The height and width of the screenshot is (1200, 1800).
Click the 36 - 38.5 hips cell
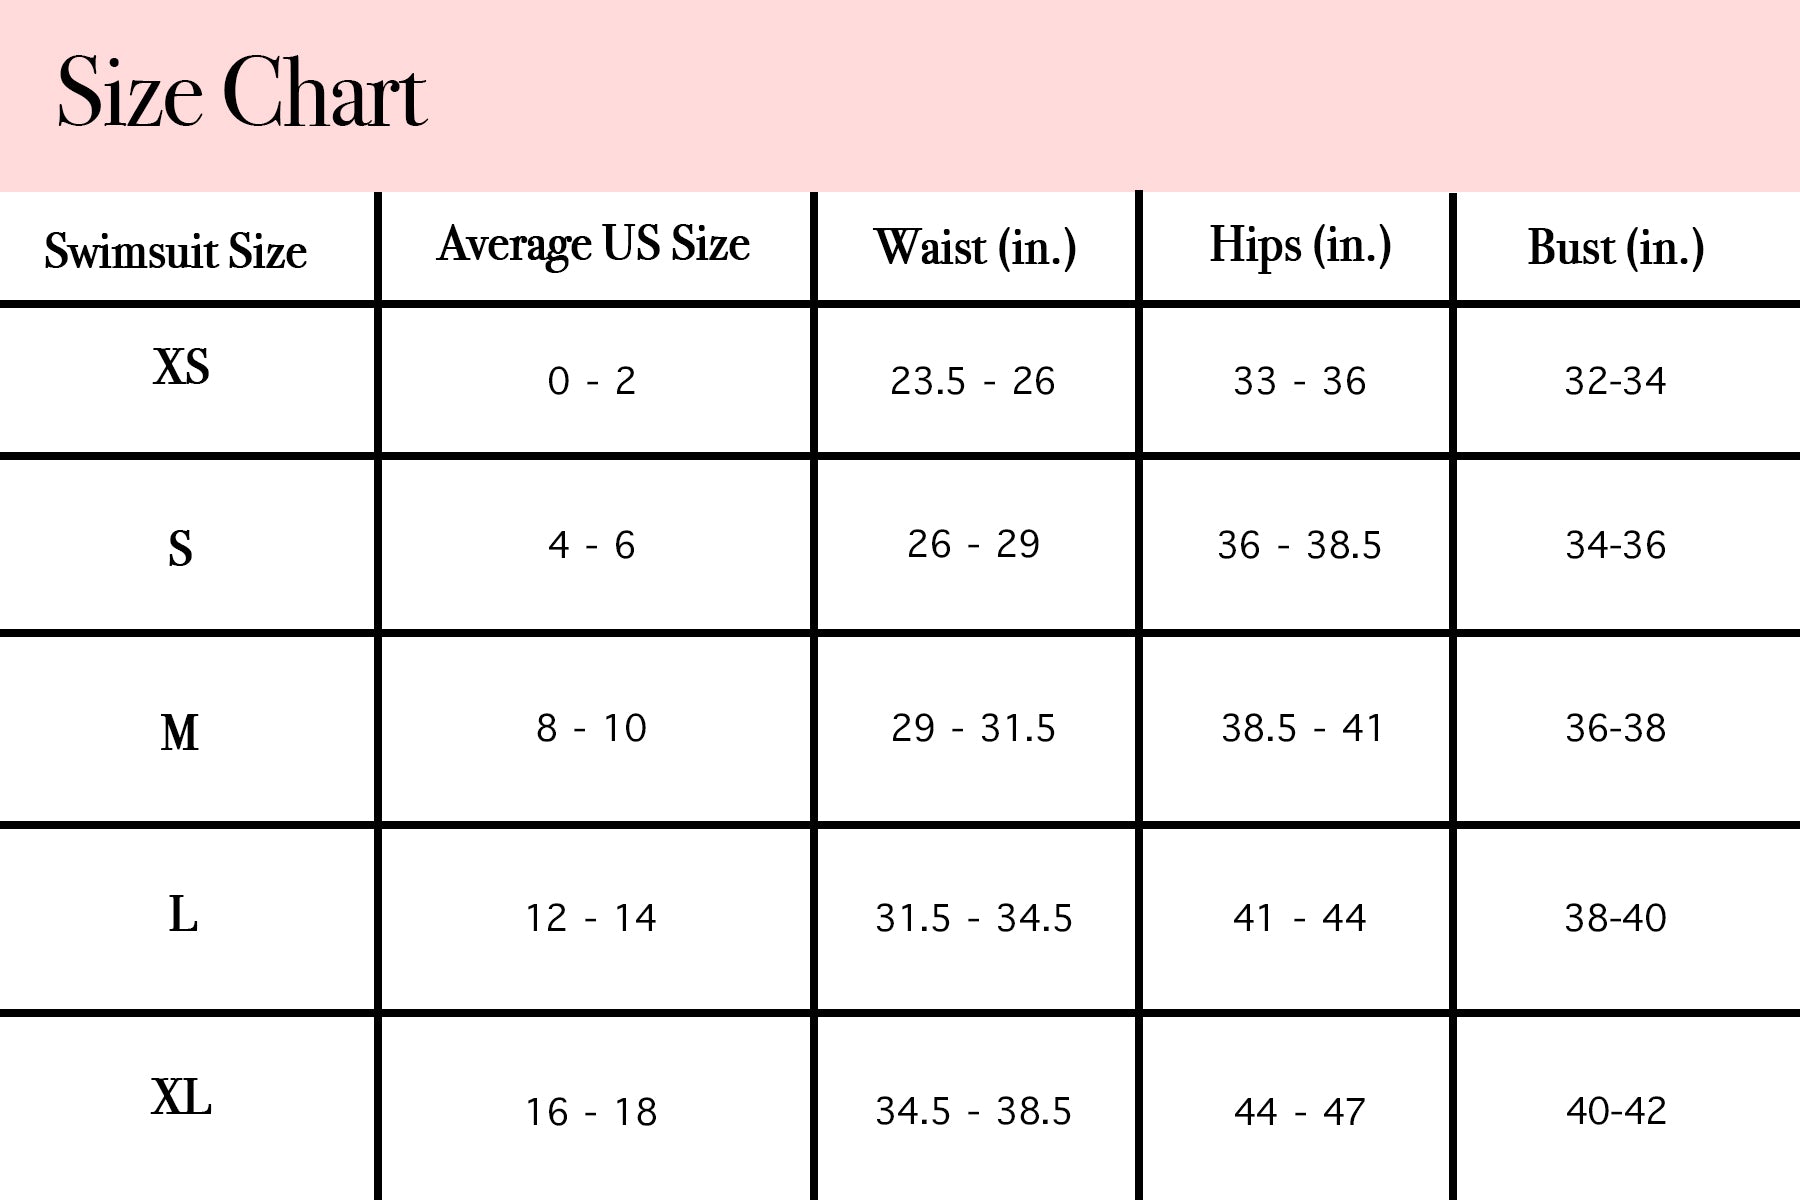point(1299,546)
